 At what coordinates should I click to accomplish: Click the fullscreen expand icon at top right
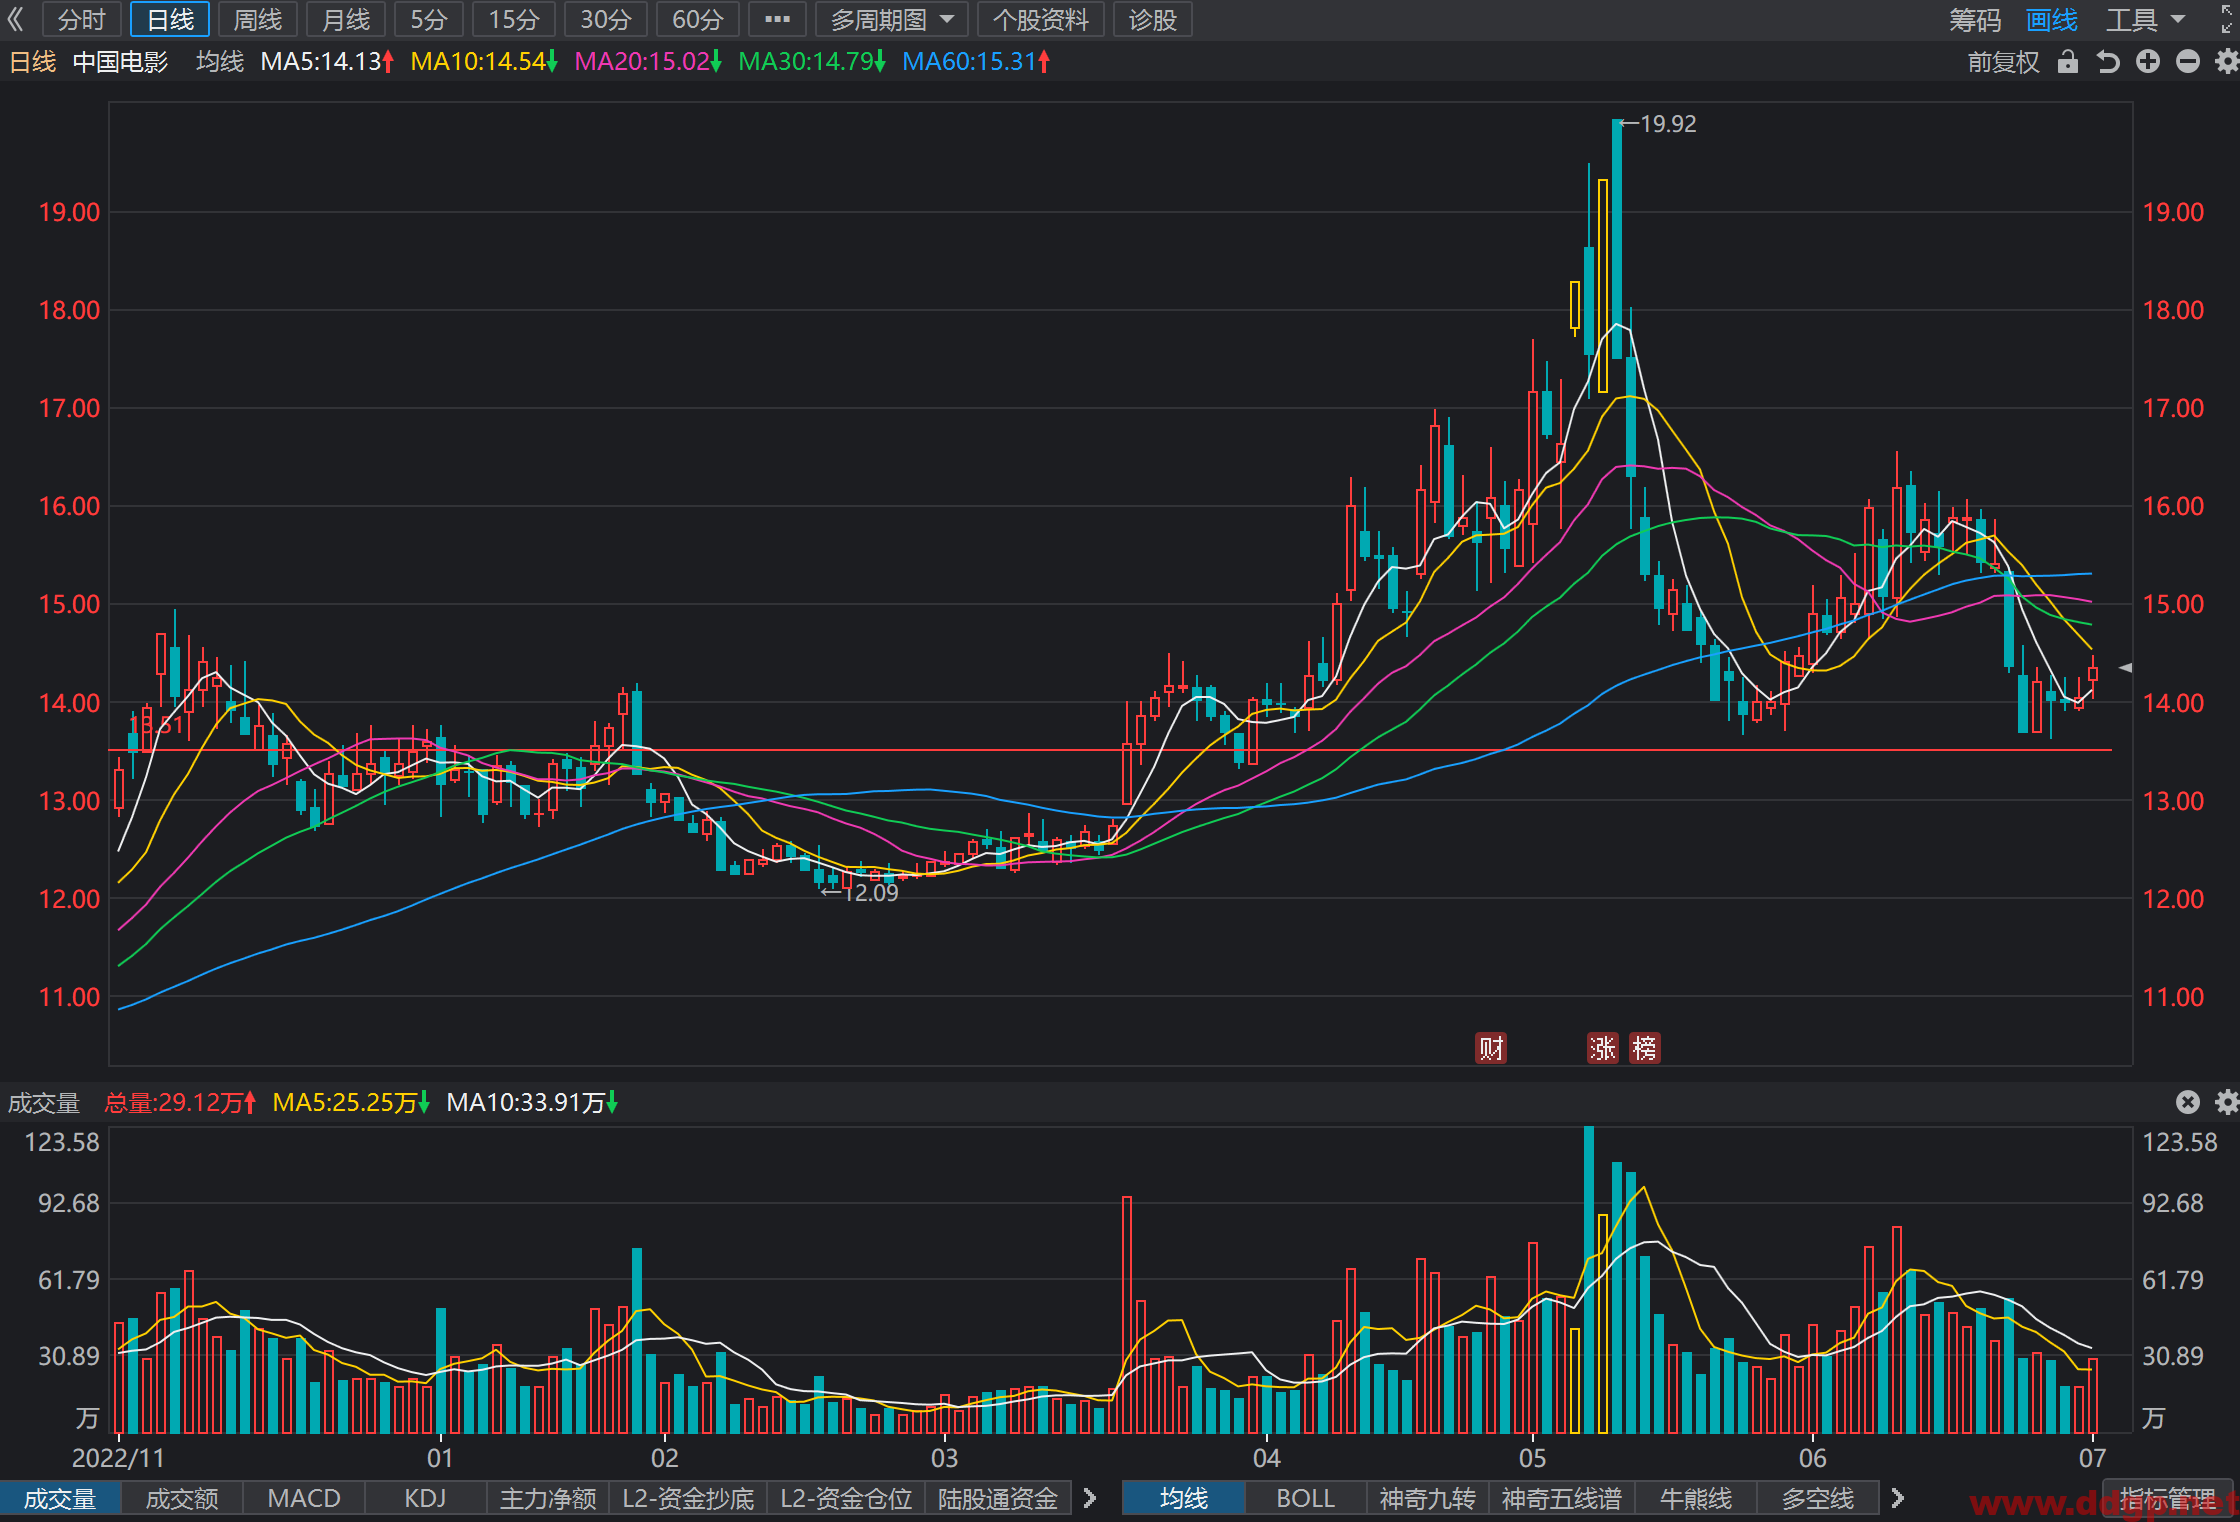click(2228, 19)
